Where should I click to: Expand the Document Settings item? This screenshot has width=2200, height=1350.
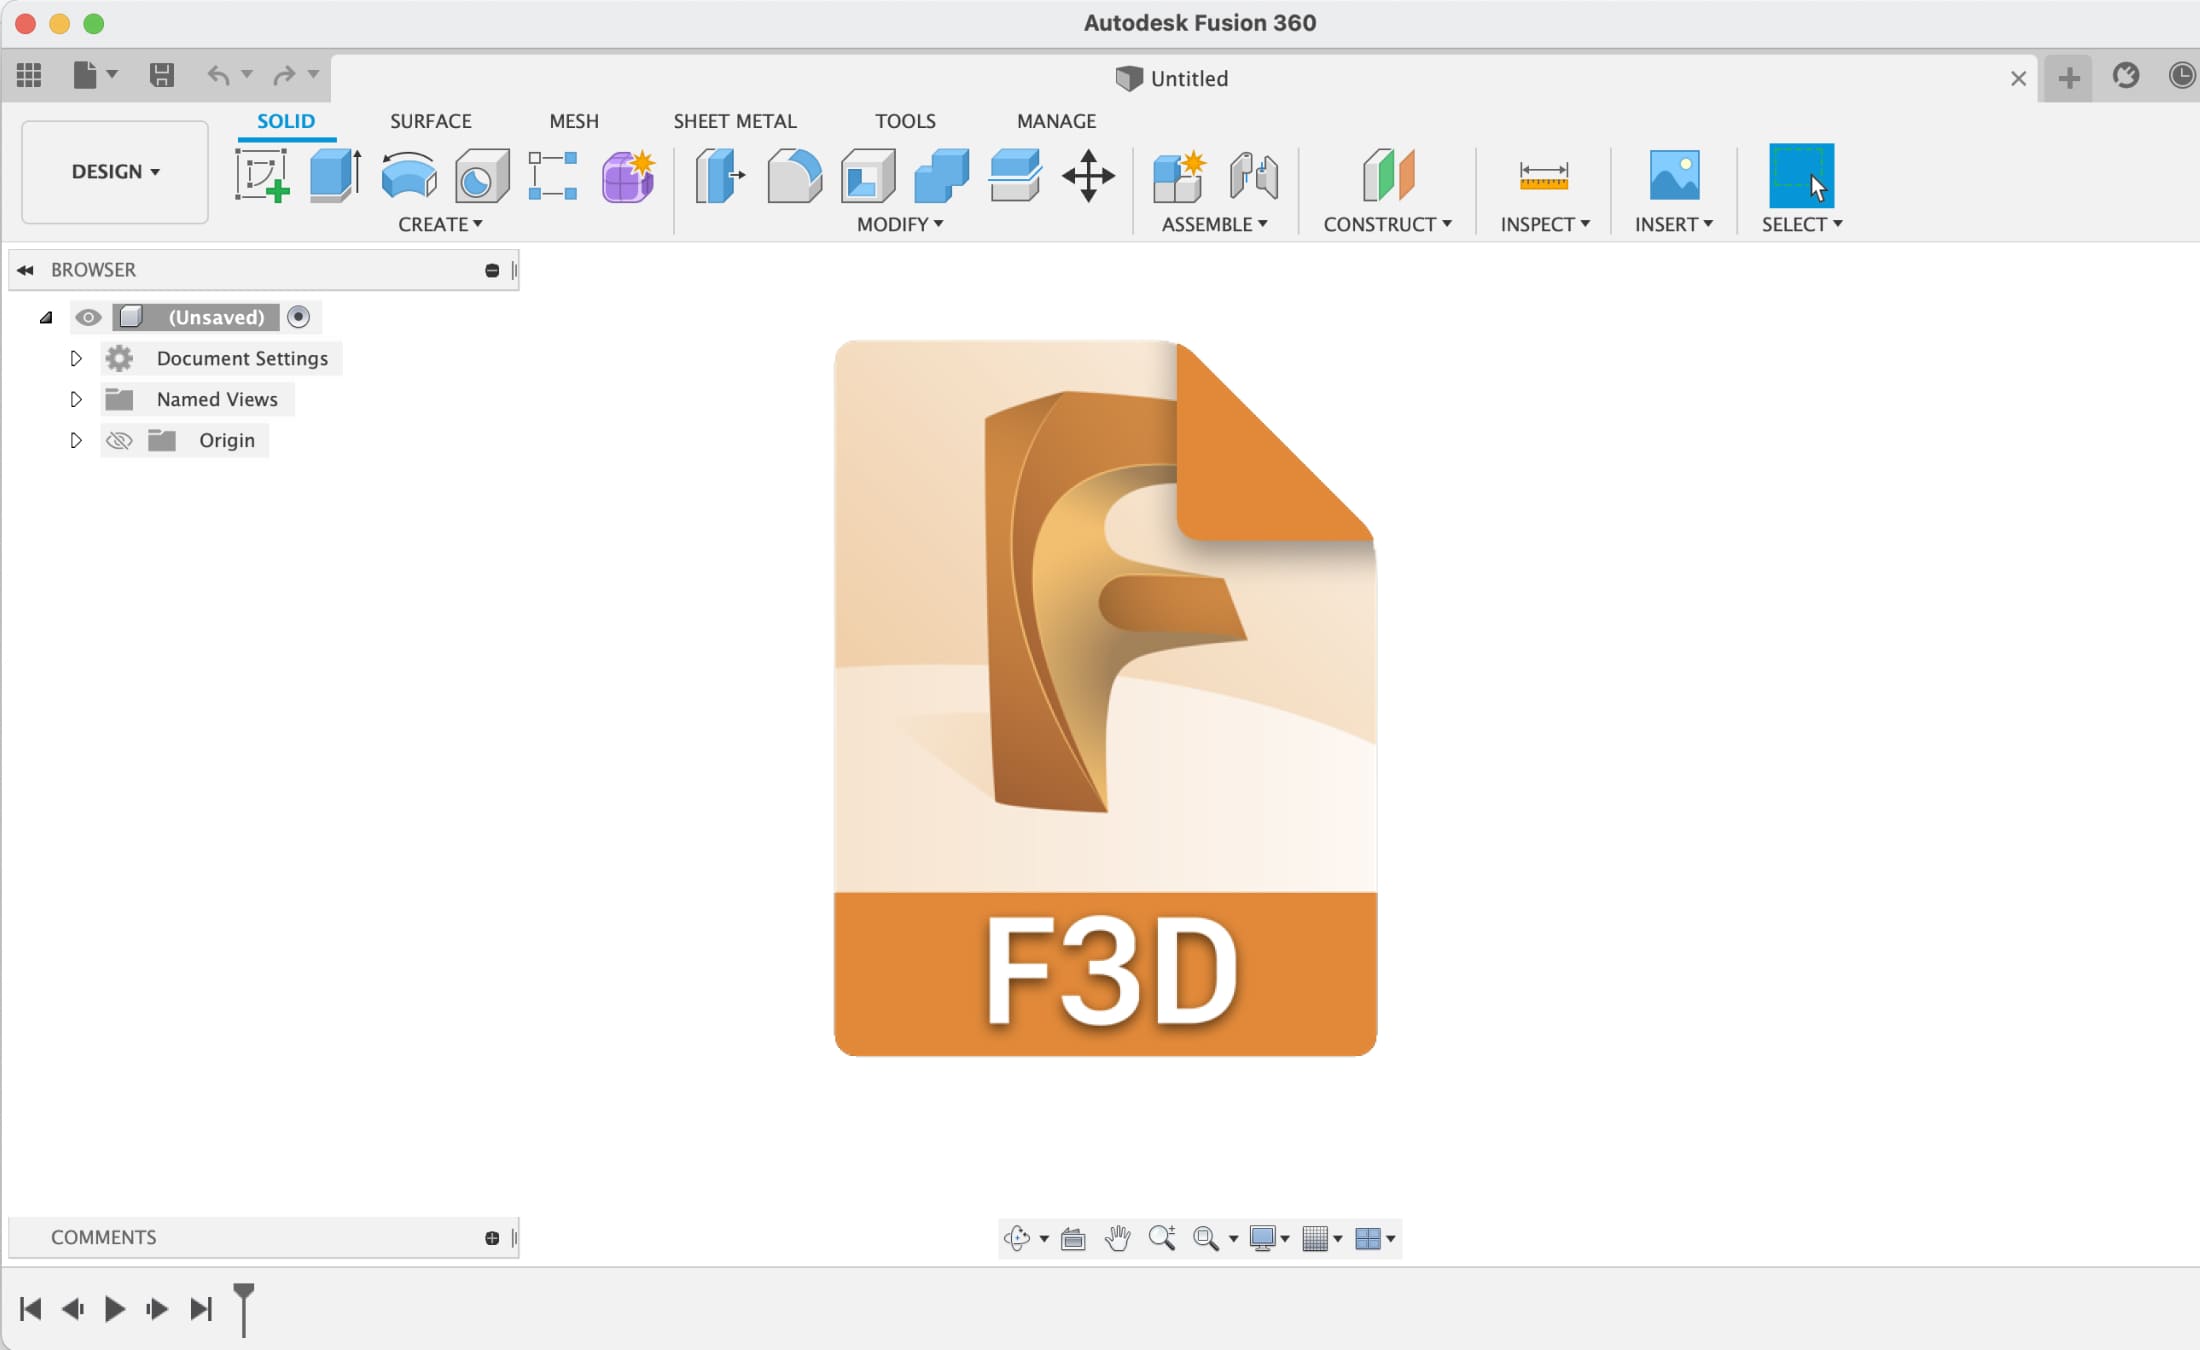tap(74, 358)
